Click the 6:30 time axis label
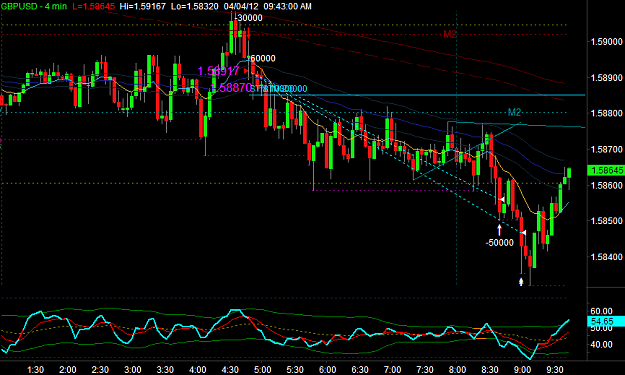The width and height of the screenshot is (625, 375). point(360,370)
